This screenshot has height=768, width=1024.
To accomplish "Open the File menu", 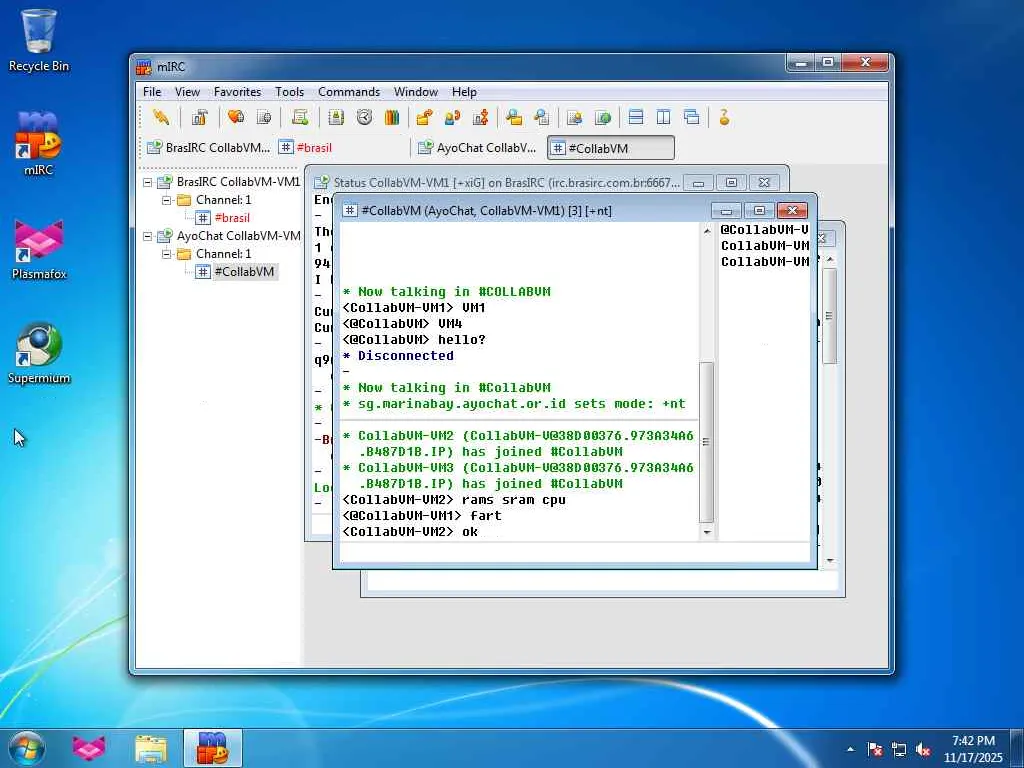I will 152,92.
